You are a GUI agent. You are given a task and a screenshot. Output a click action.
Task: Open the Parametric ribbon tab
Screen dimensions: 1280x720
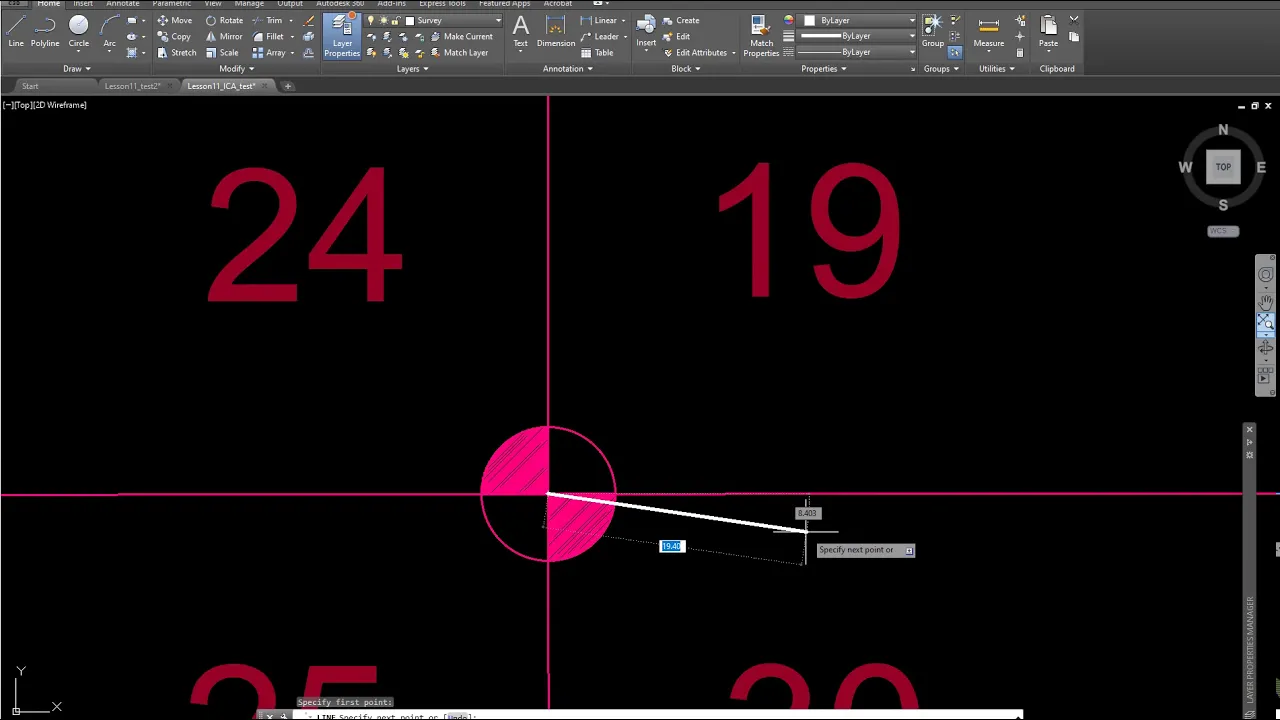click(x=171, y=4)
